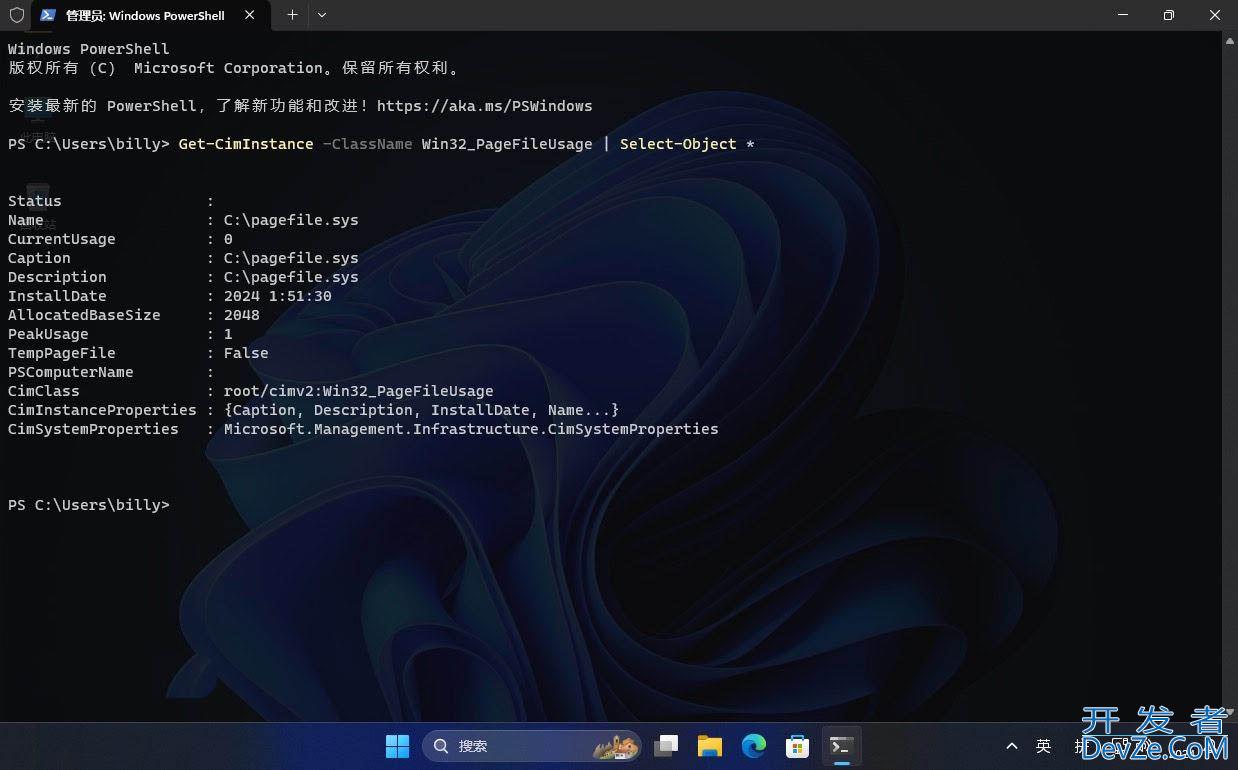1238x770 pixels.
Task: Click the Terminal icon in the taskbar
Action: 842,746
